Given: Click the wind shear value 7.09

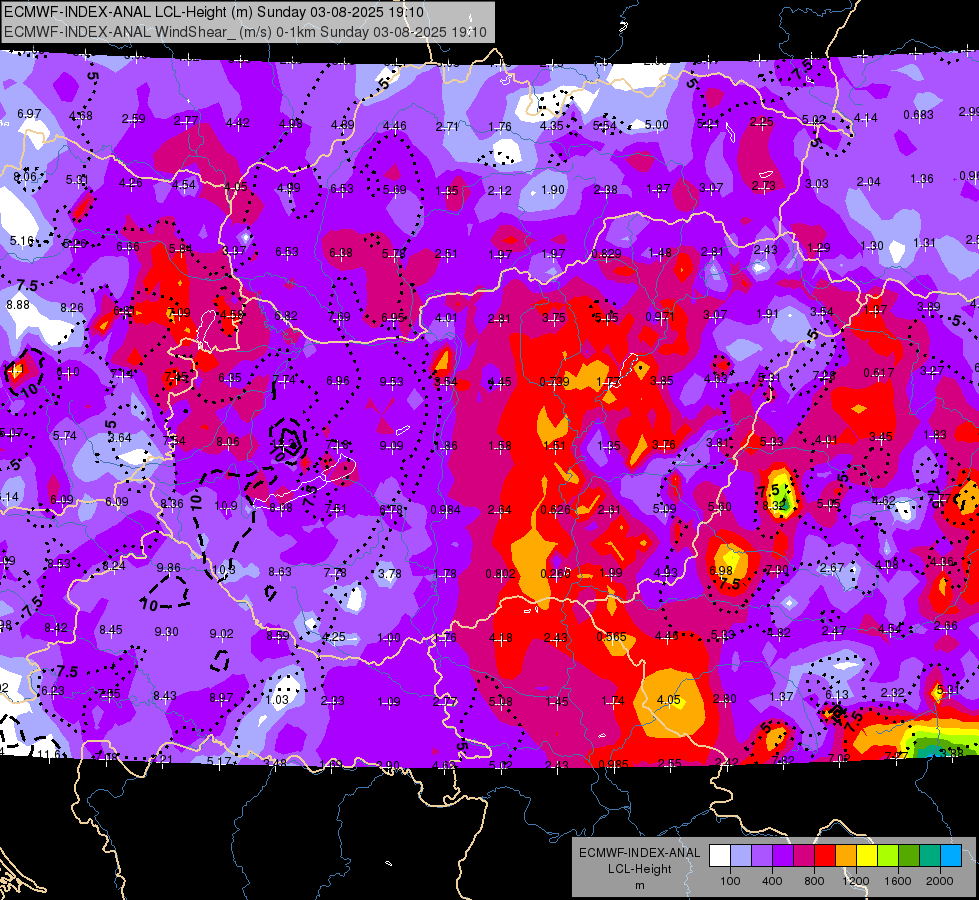Looking at the screenshot, I should (179, 312).
